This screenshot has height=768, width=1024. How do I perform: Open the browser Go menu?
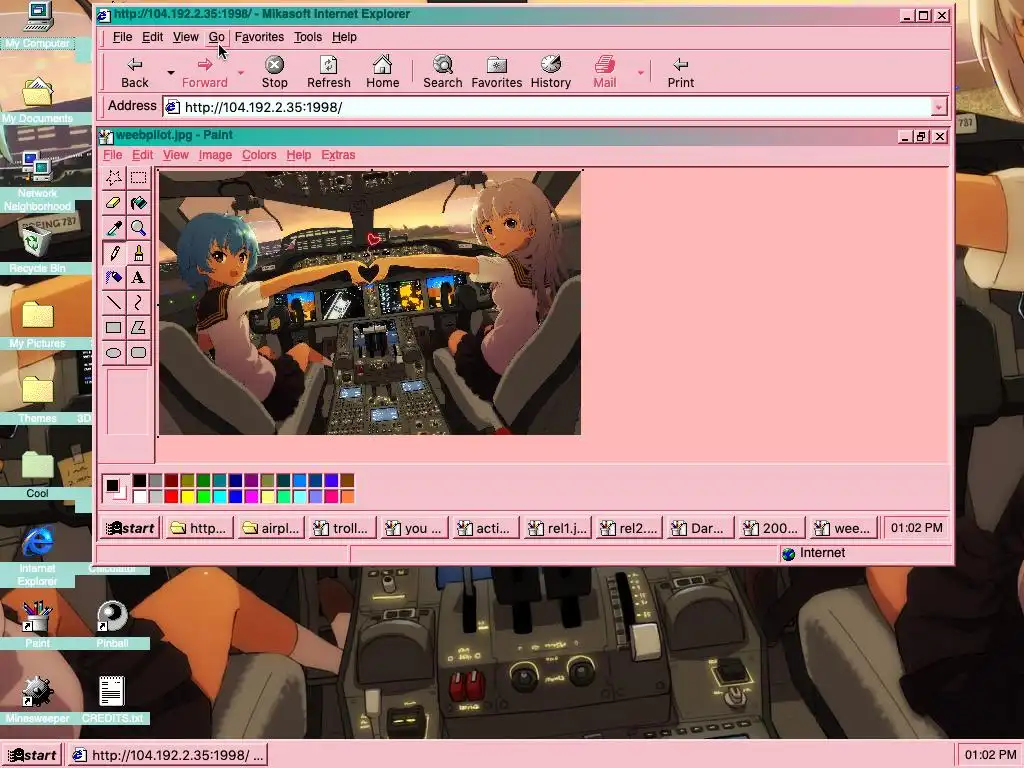coord(216,37)
